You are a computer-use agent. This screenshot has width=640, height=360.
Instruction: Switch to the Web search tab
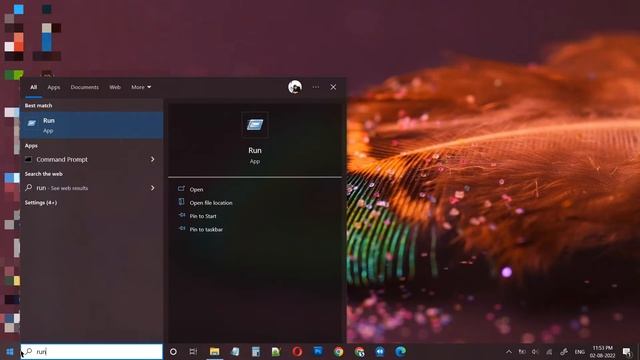pyautogui.click(x=115, y=87)
